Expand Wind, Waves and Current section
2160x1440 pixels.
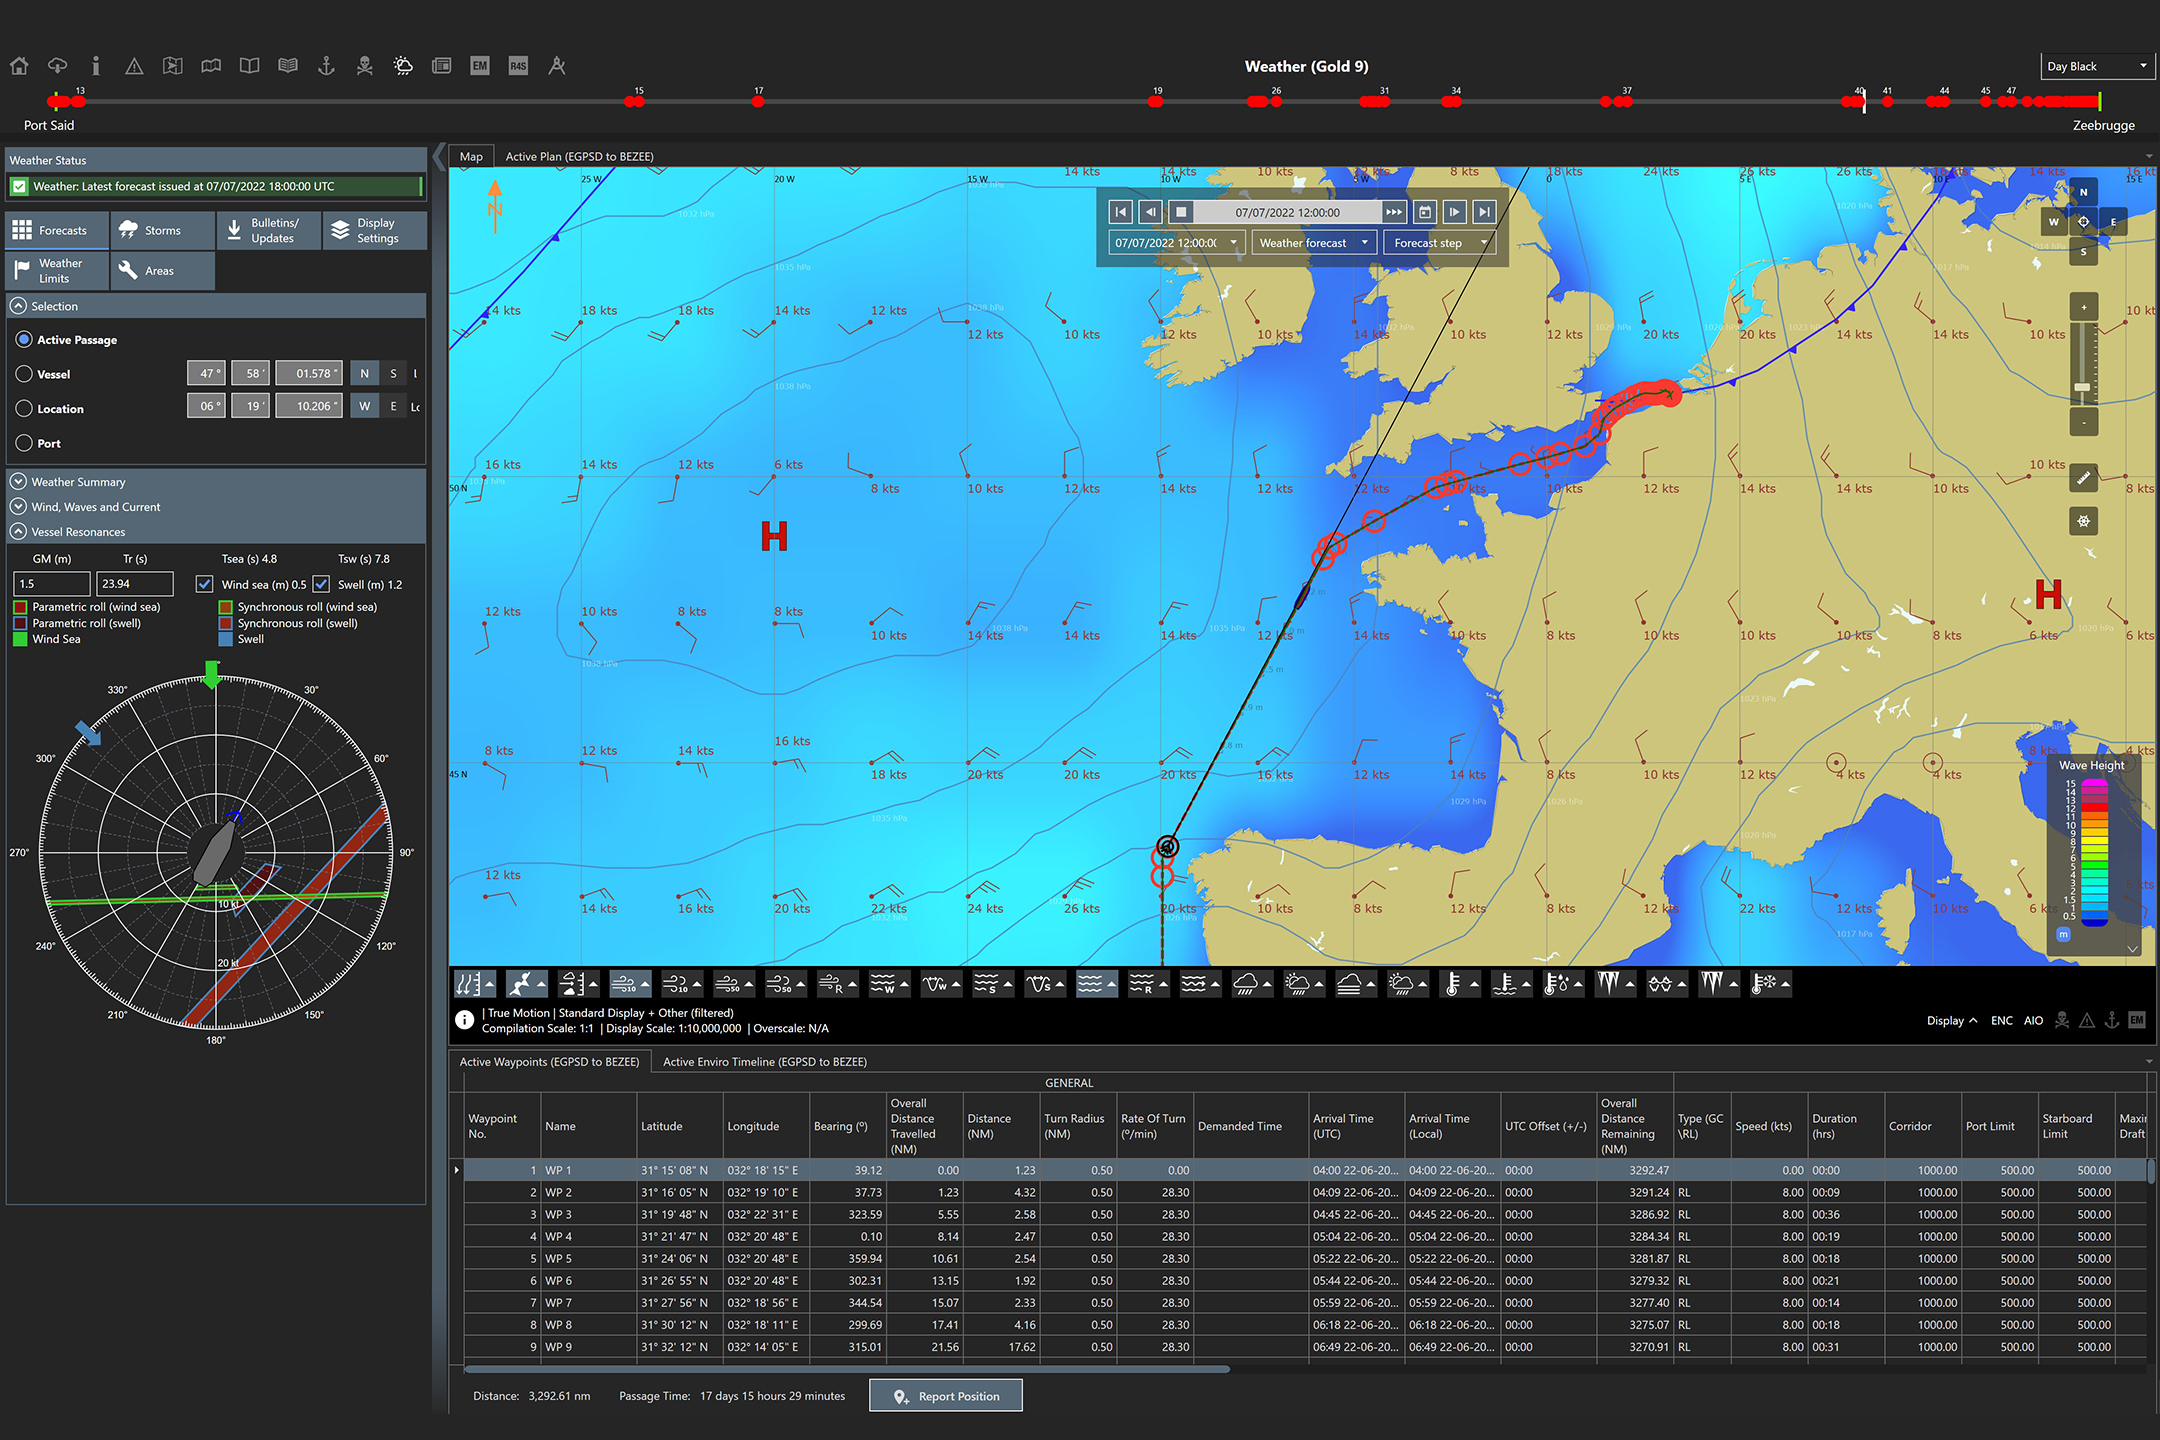[18, 507]
